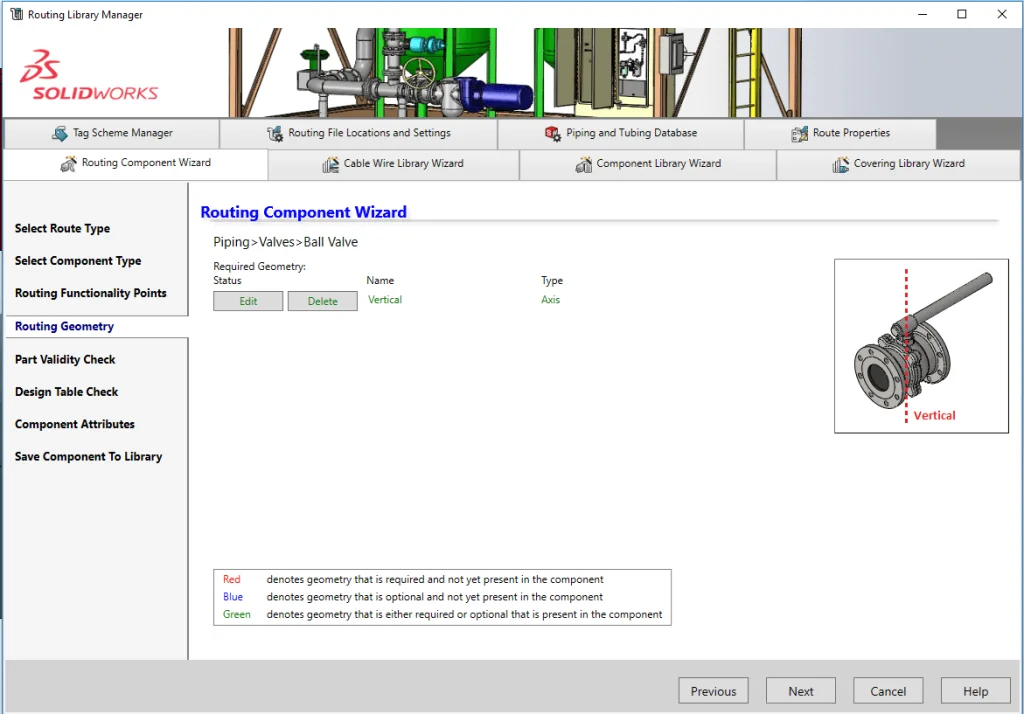Click the SolidWorks logo in header
Screen dimensions: 1024x714
[90, 75]
